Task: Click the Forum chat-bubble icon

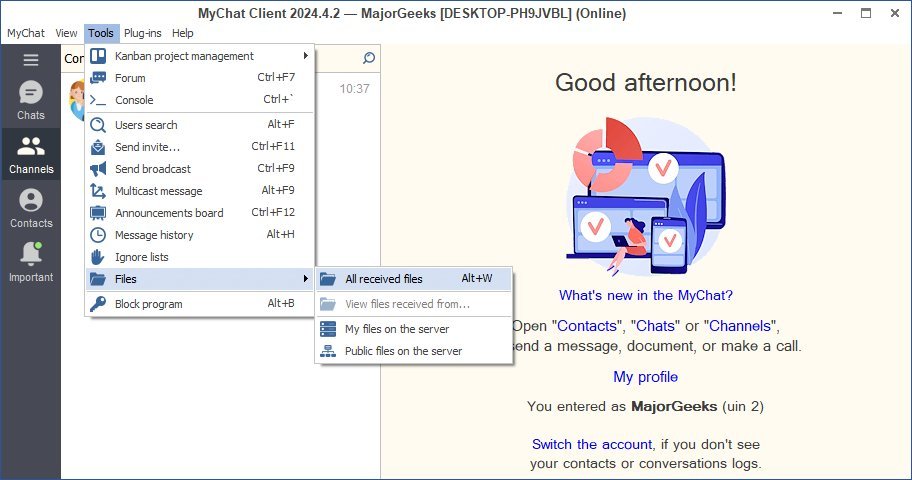Action: click(x=98, y=78)
